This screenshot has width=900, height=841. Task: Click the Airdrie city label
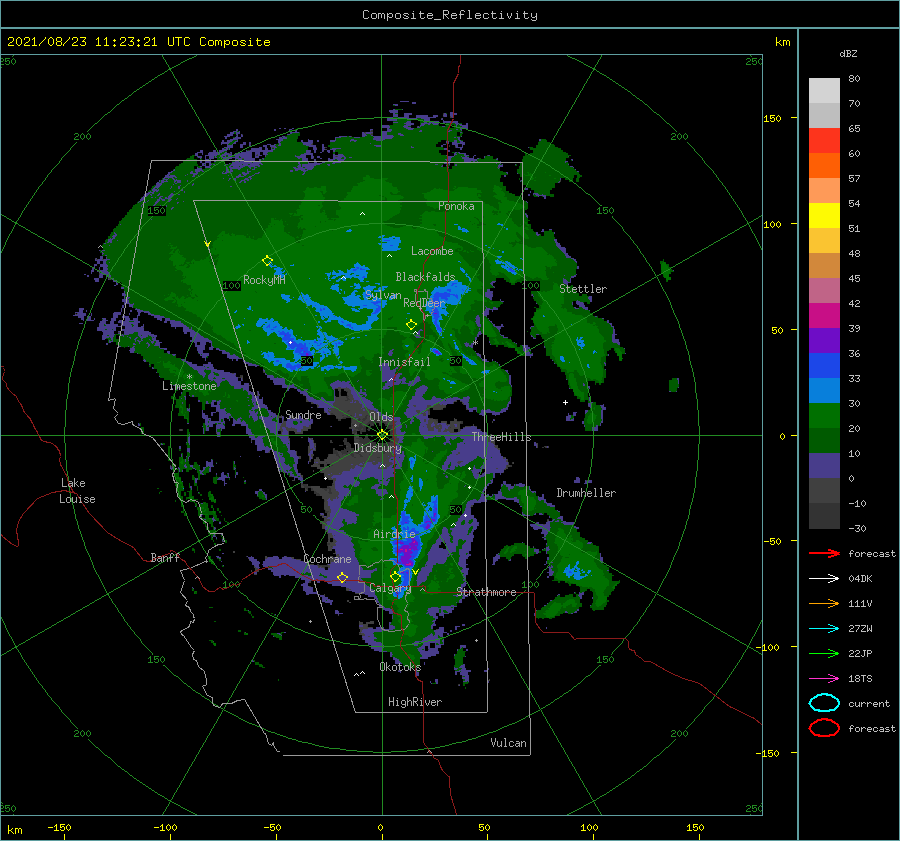point(394,534)
